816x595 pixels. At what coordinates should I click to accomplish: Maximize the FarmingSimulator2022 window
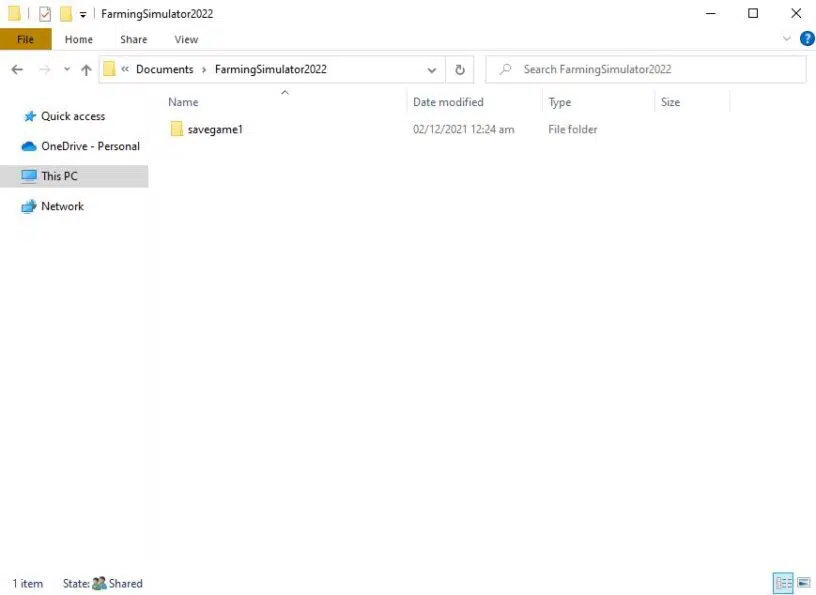click(x=753, y=14)
